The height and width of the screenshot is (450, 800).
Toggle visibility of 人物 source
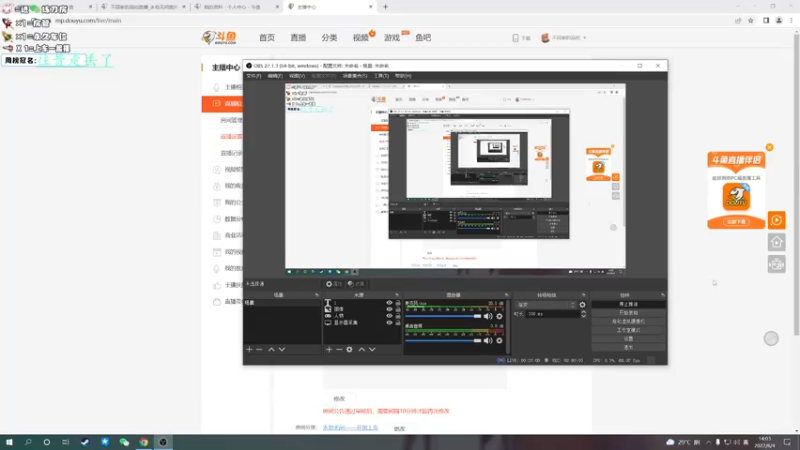tap(389, 316)
